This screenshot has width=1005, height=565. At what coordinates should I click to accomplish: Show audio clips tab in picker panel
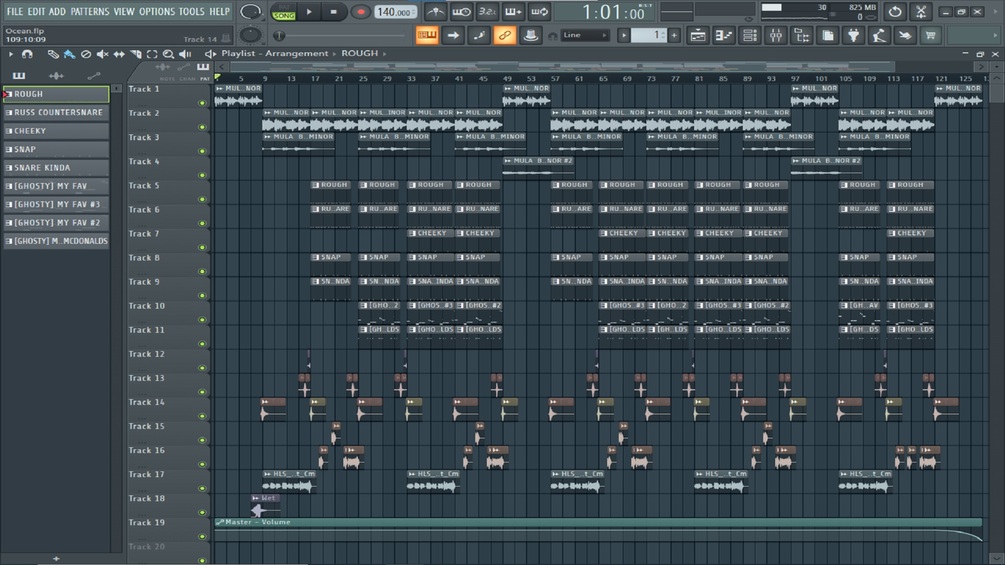point(56,76)
